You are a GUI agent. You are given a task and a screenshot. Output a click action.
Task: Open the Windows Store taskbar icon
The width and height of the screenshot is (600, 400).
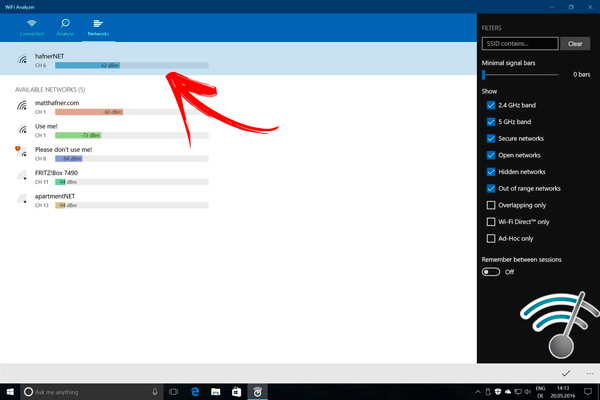pos(236,392)
